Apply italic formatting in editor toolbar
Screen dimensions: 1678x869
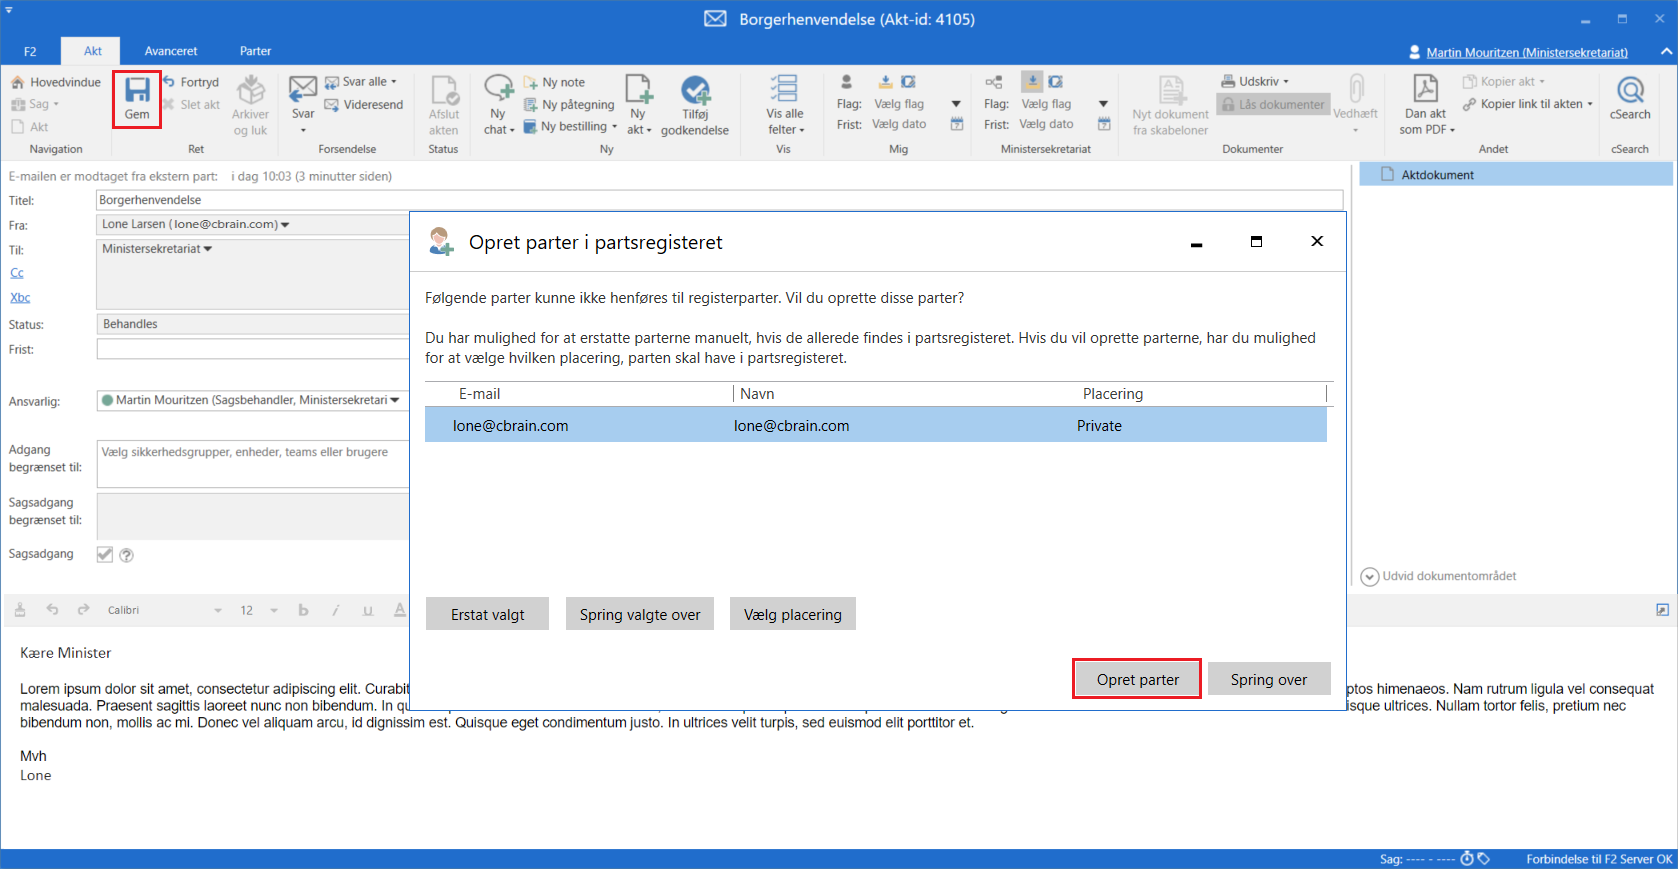(x=336, y=610)
